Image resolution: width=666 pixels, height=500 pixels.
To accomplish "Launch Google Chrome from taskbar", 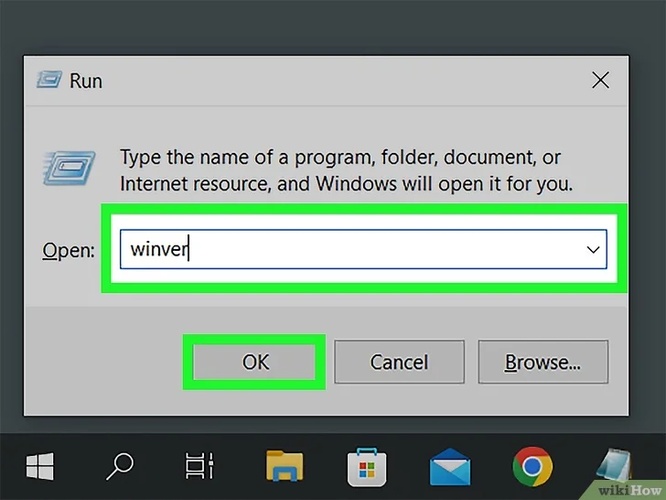I will point(533,466).
